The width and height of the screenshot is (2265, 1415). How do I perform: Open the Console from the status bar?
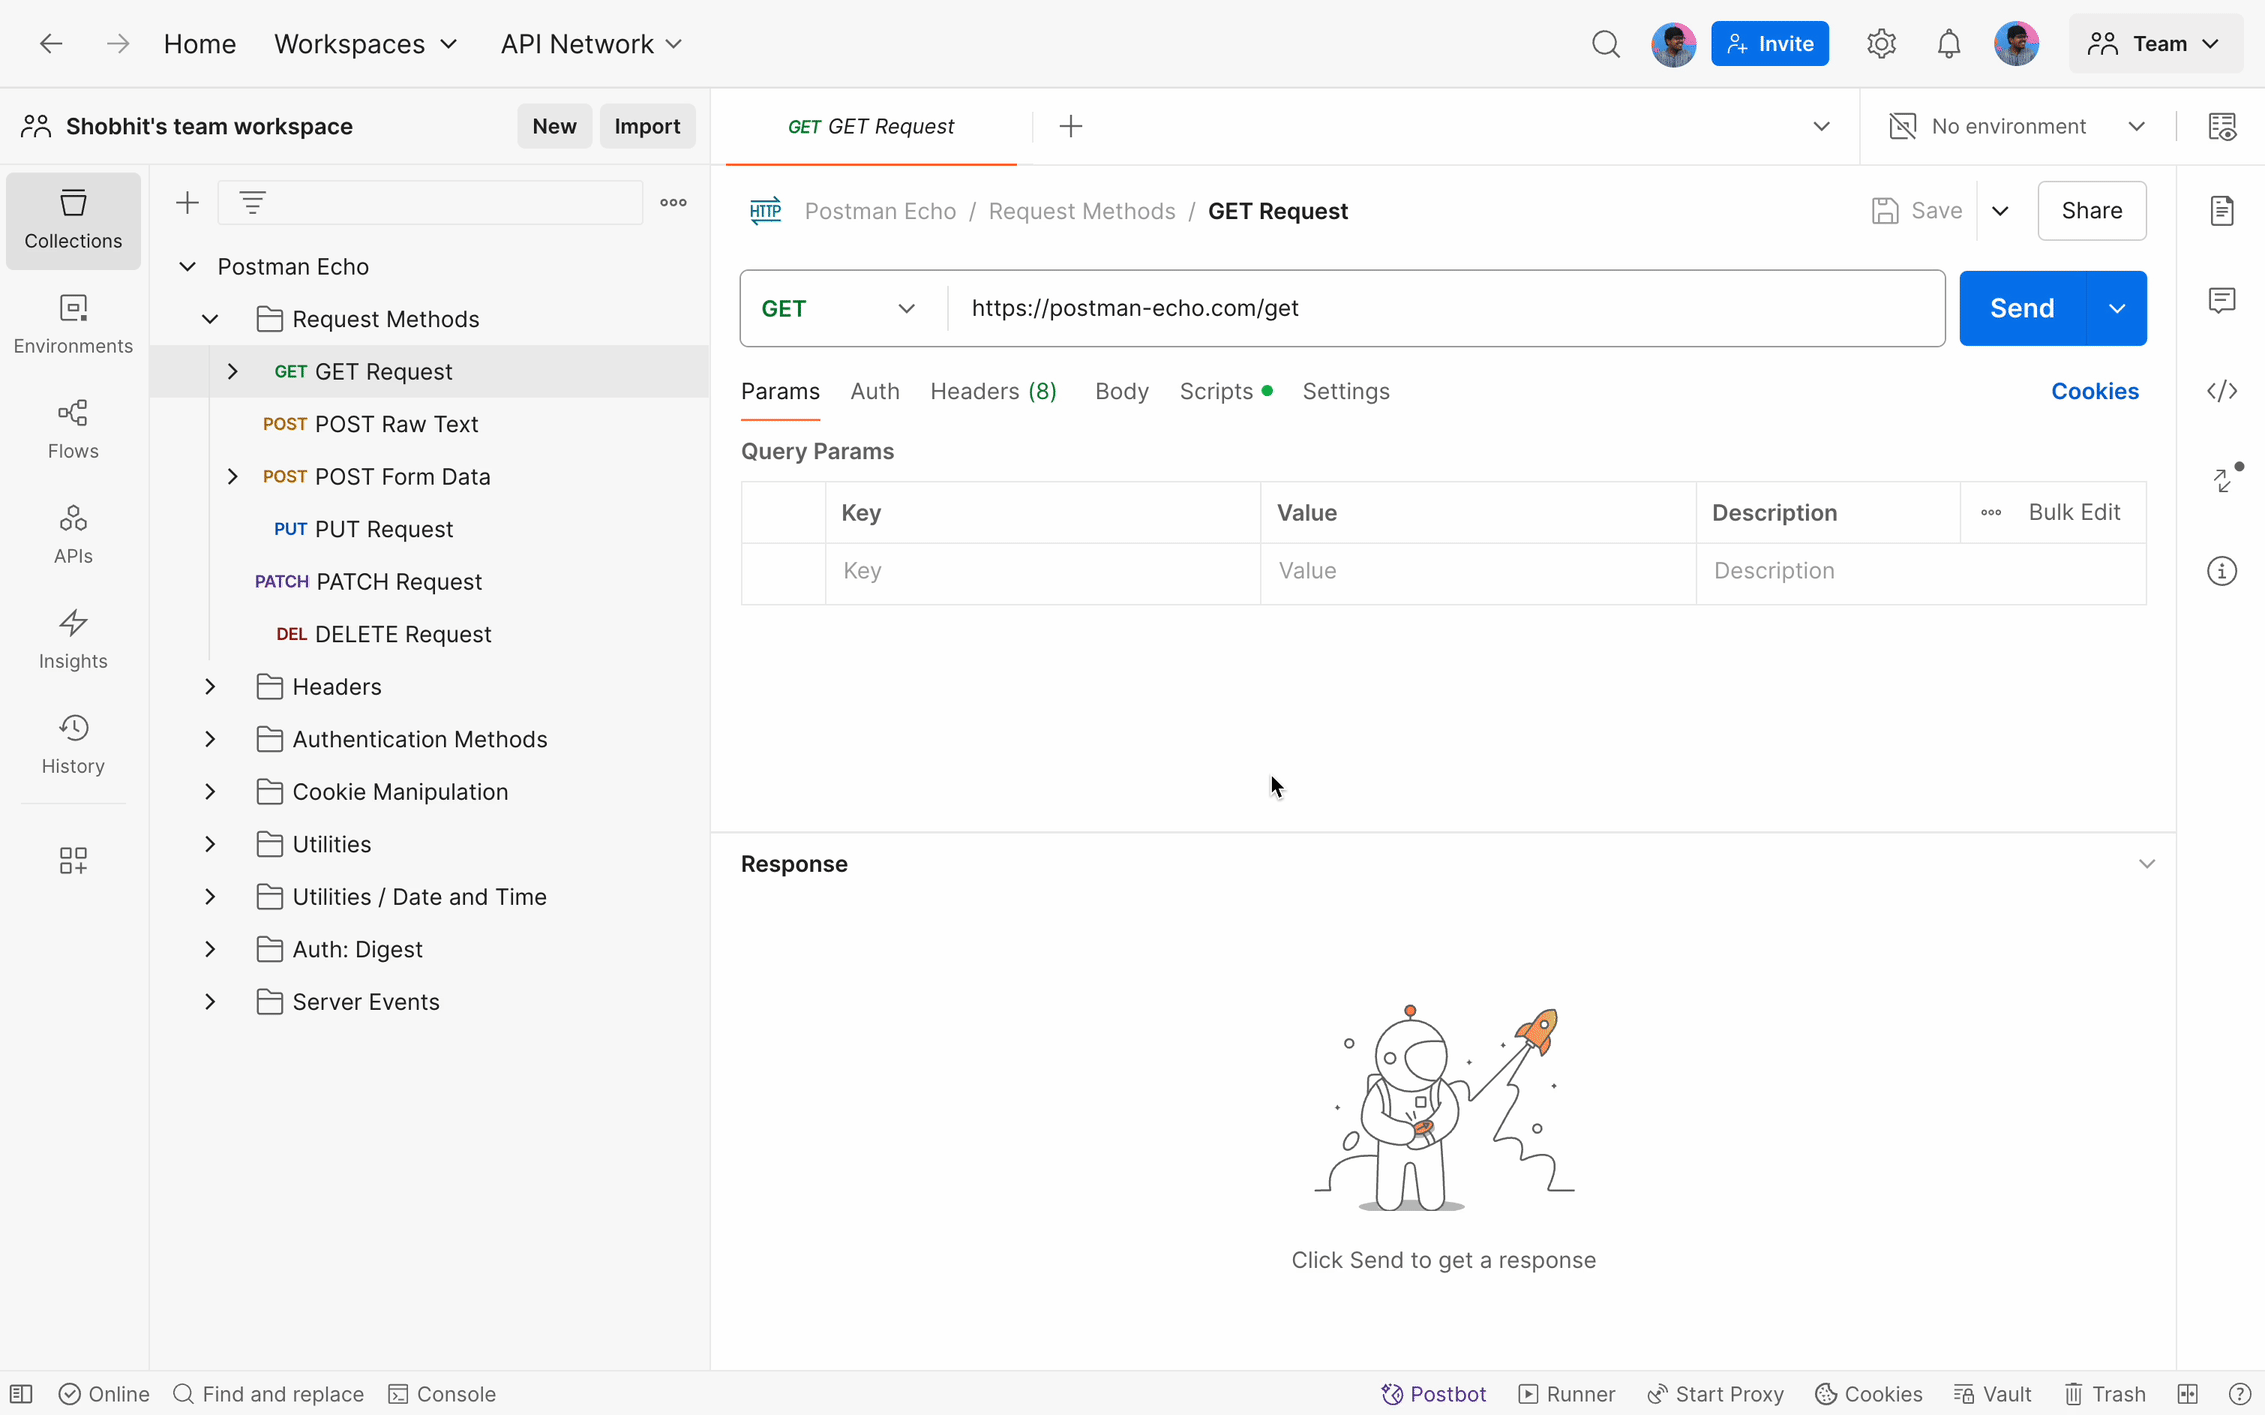coord(441,1393)
